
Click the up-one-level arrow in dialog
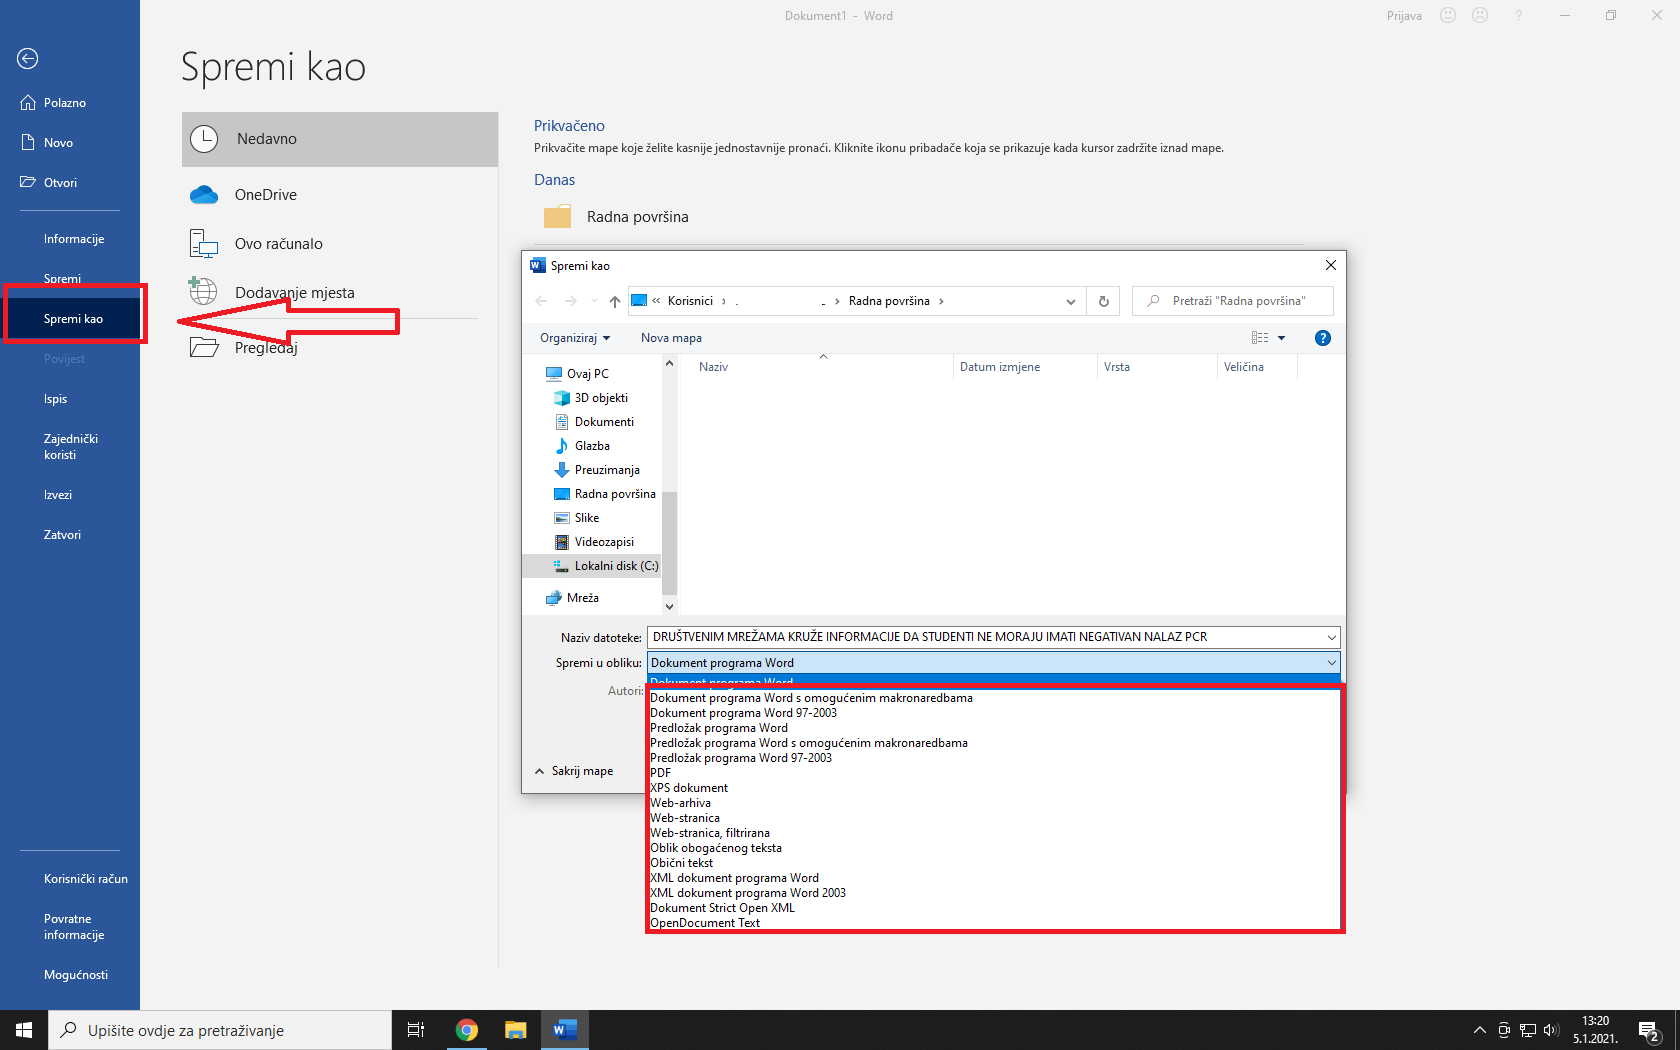click(x=615, y=301)
